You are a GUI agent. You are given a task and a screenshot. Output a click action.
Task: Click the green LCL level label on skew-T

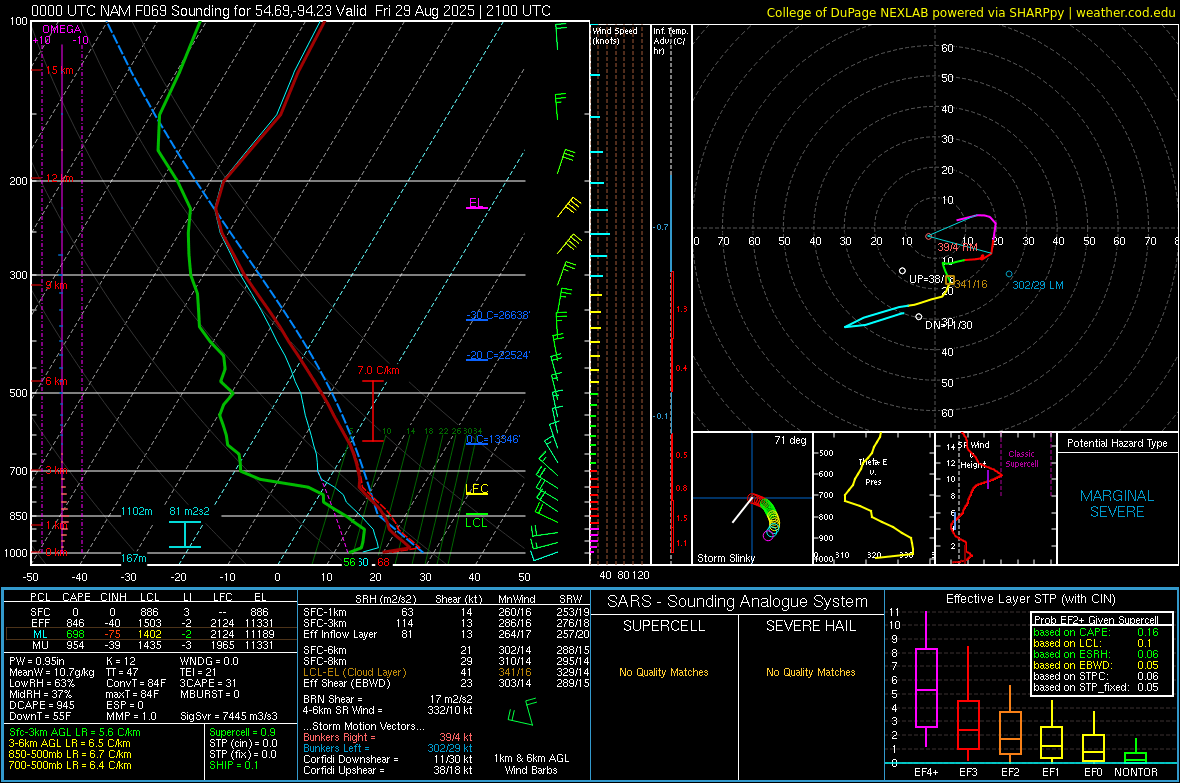coord(476,523)
